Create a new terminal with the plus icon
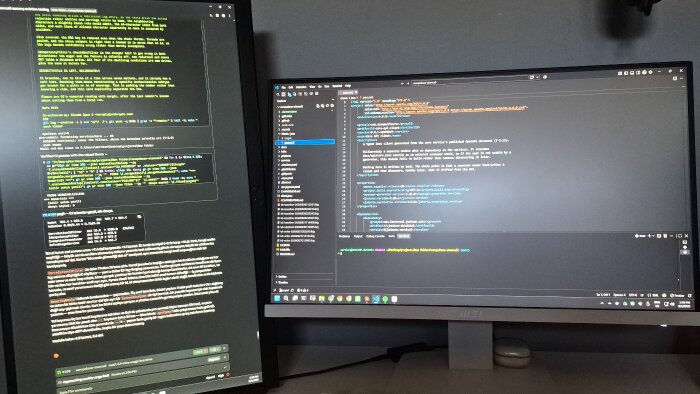The height and width of the screenshot is (394, 700). (x=649, y=236)
